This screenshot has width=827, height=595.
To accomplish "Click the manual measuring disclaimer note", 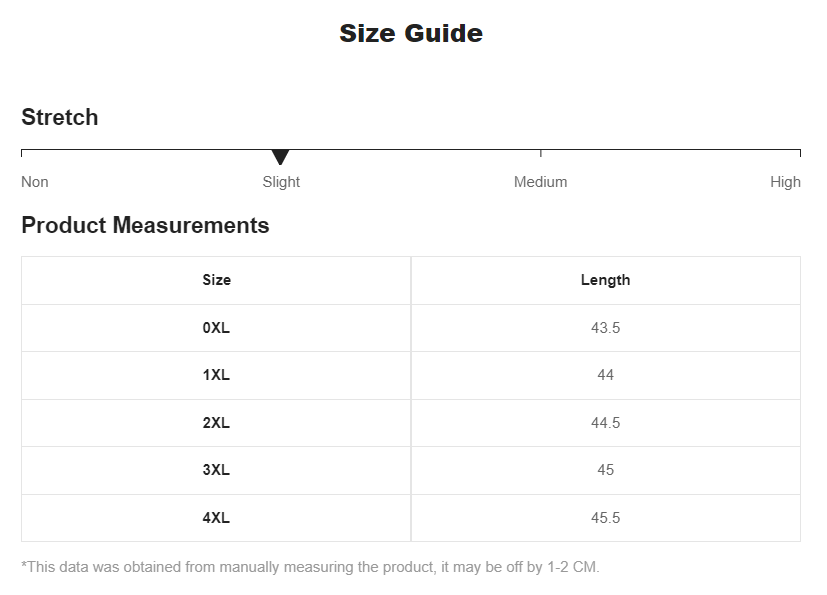I will [310, 567].
